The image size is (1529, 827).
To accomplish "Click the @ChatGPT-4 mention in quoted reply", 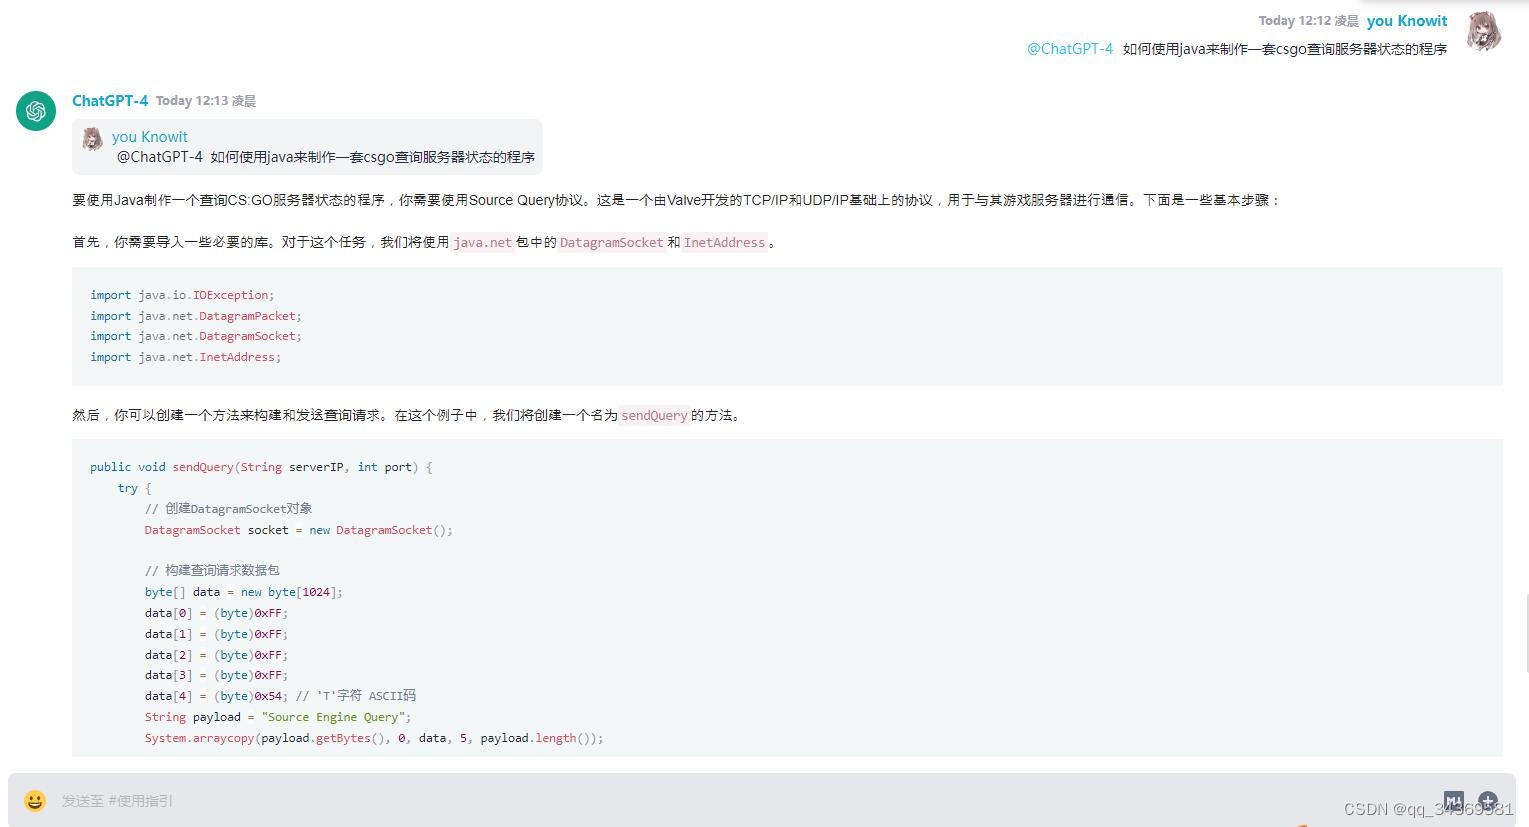I will coord(160,157).
